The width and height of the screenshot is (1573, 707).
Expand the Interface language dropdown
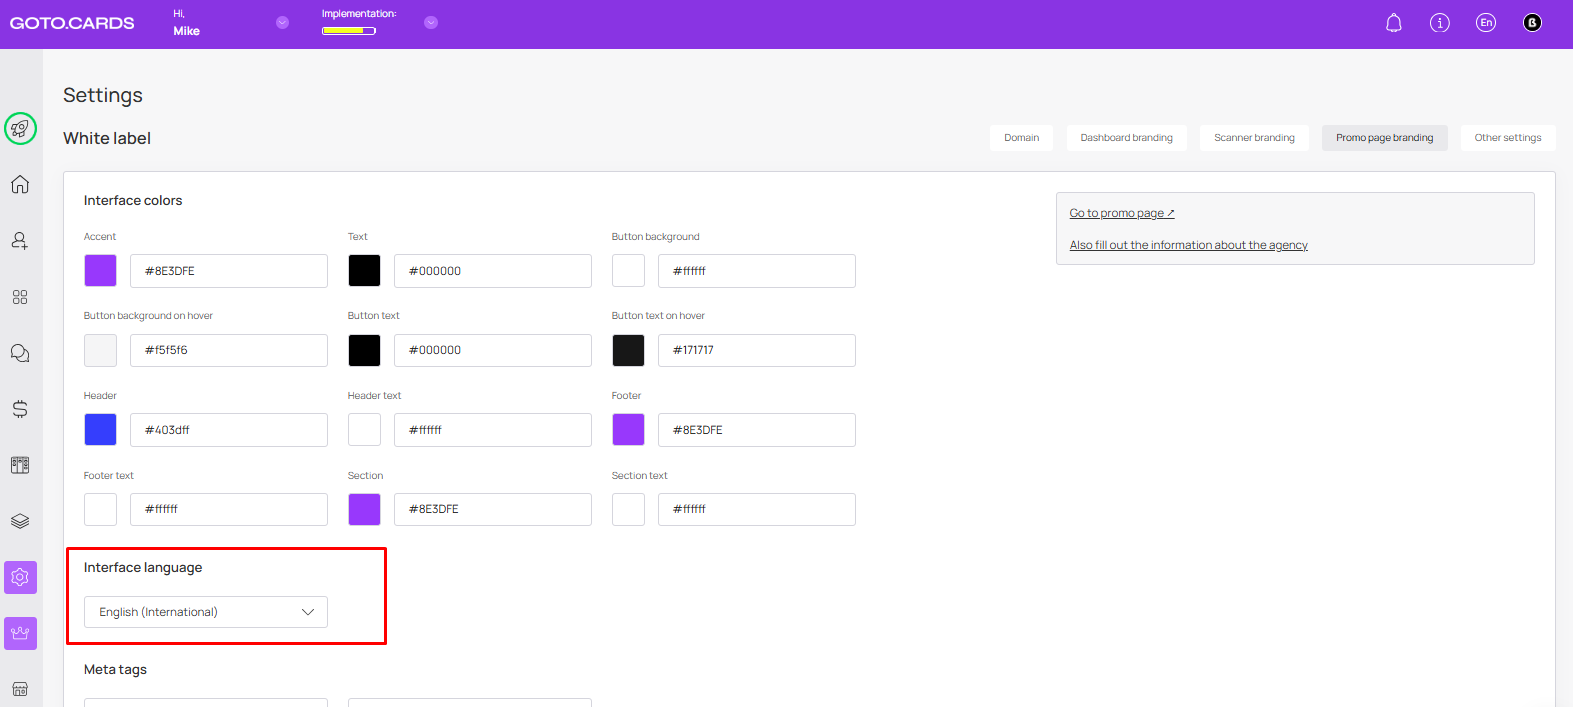206,612
